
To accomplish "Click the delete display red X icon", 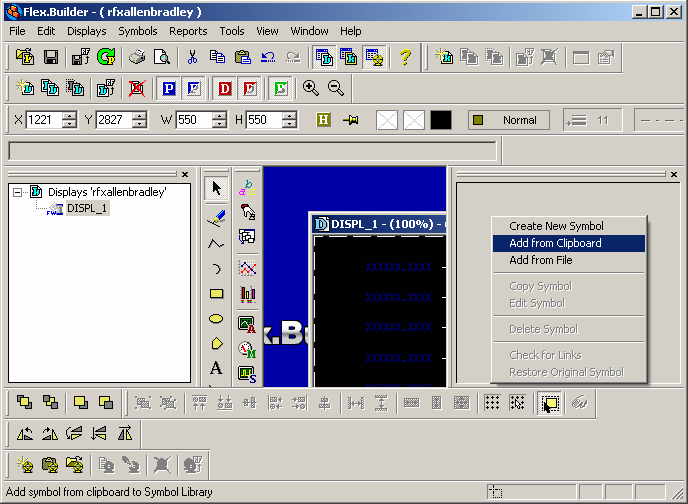I will [137, 88].
